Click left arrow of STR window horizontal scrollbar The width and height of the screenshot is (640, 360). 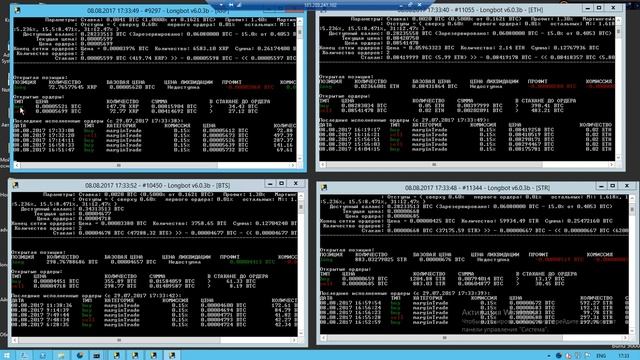pos(323,338)
